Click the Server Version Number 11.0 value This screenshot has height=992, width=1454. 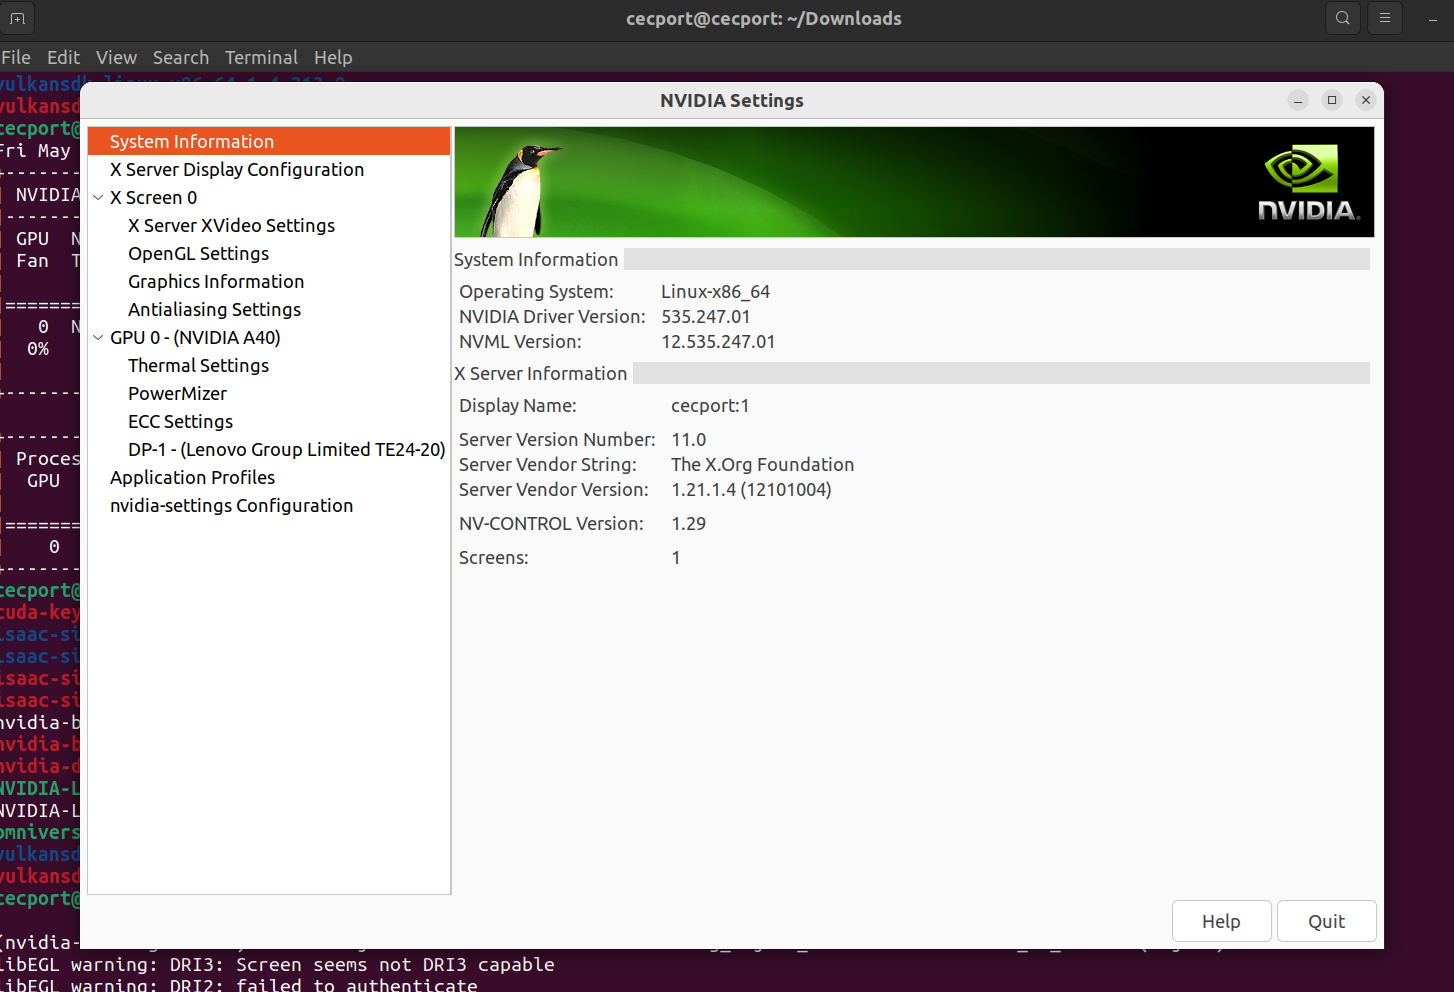[688, 439]
